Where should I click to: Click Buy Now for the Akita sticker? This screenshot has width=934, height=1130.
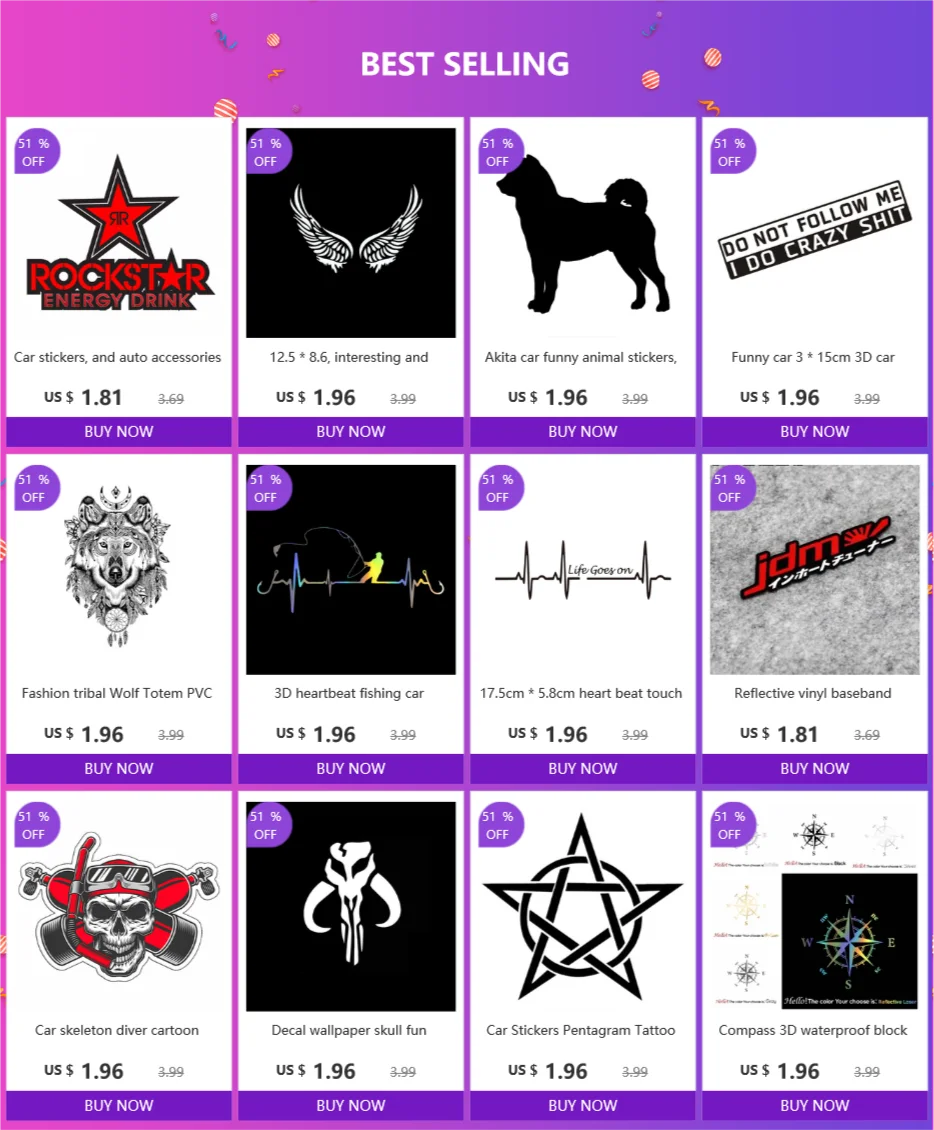point(583,432)
